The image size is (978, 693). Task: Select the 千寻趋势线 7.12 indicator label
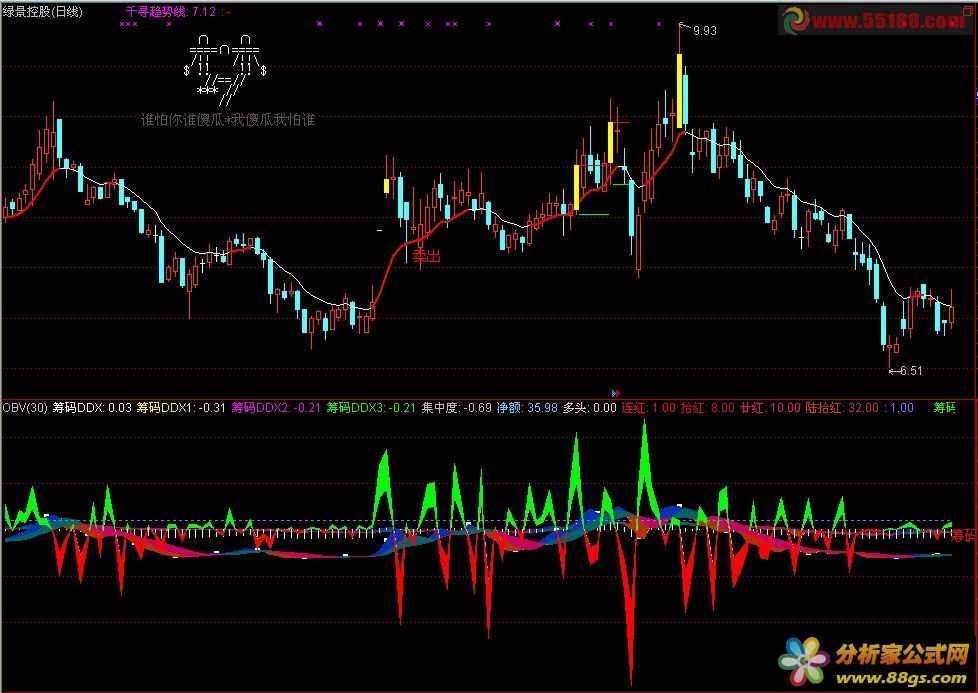click(170, 11)
